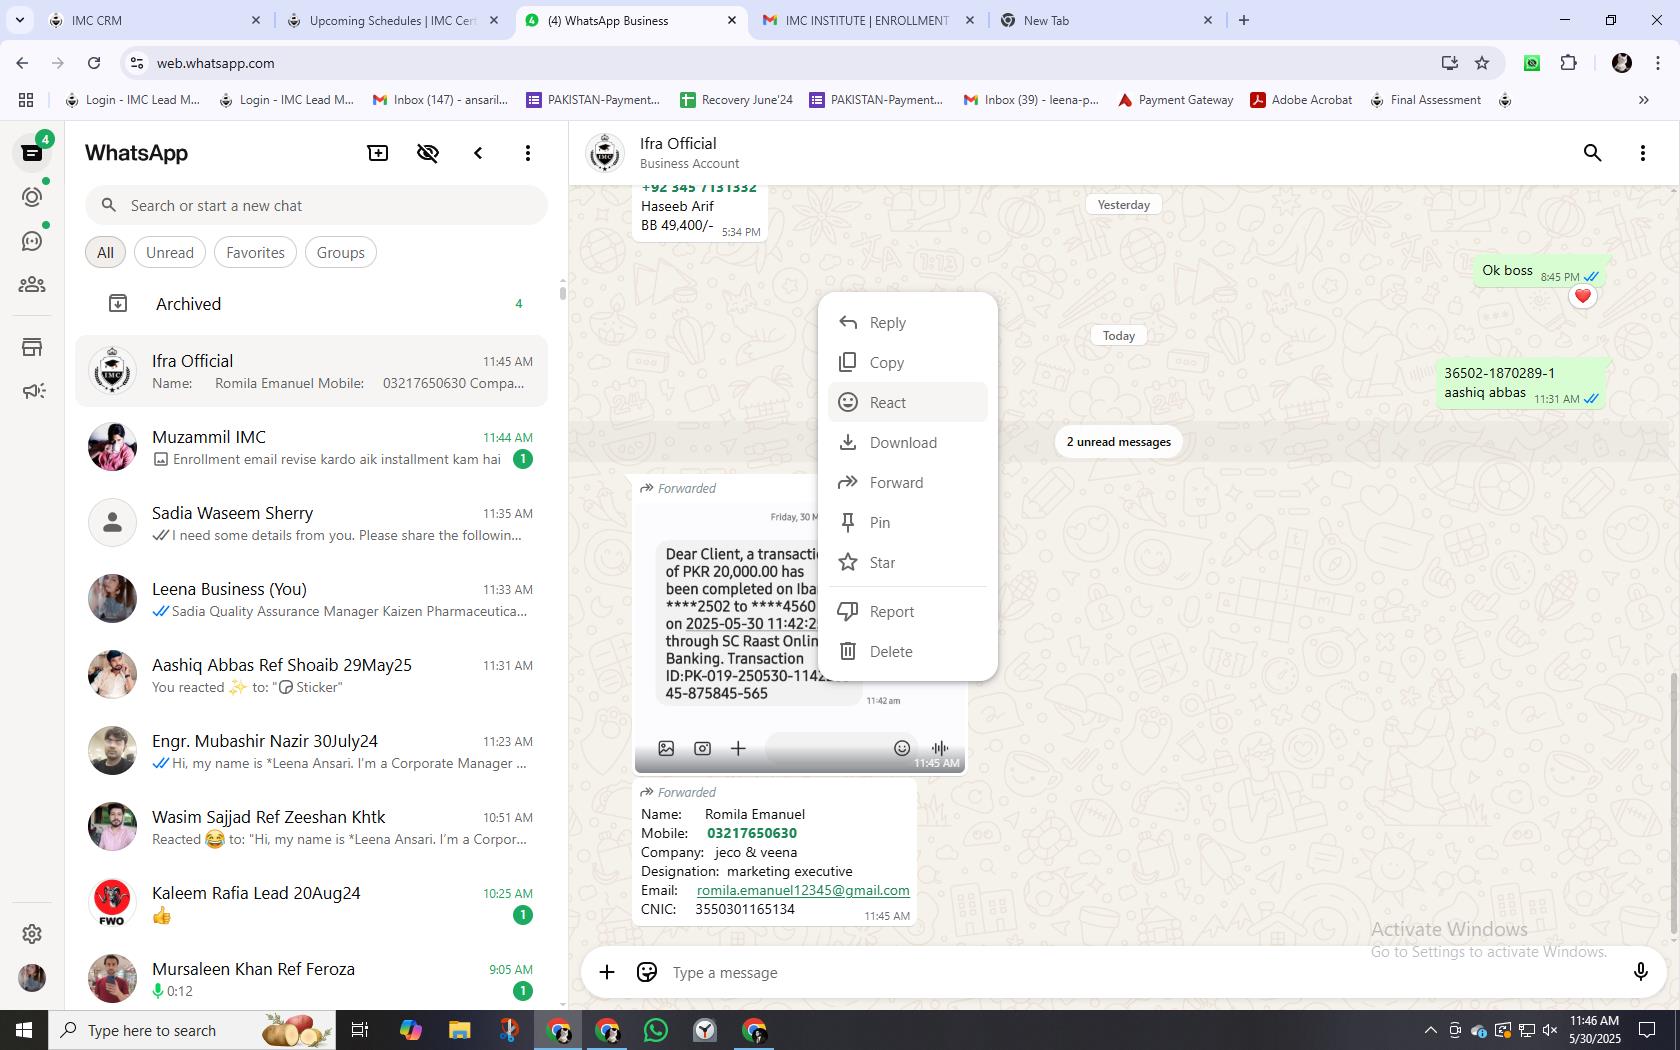
Task: Open the Channels icon in sidebar
Action: (32, 241)
